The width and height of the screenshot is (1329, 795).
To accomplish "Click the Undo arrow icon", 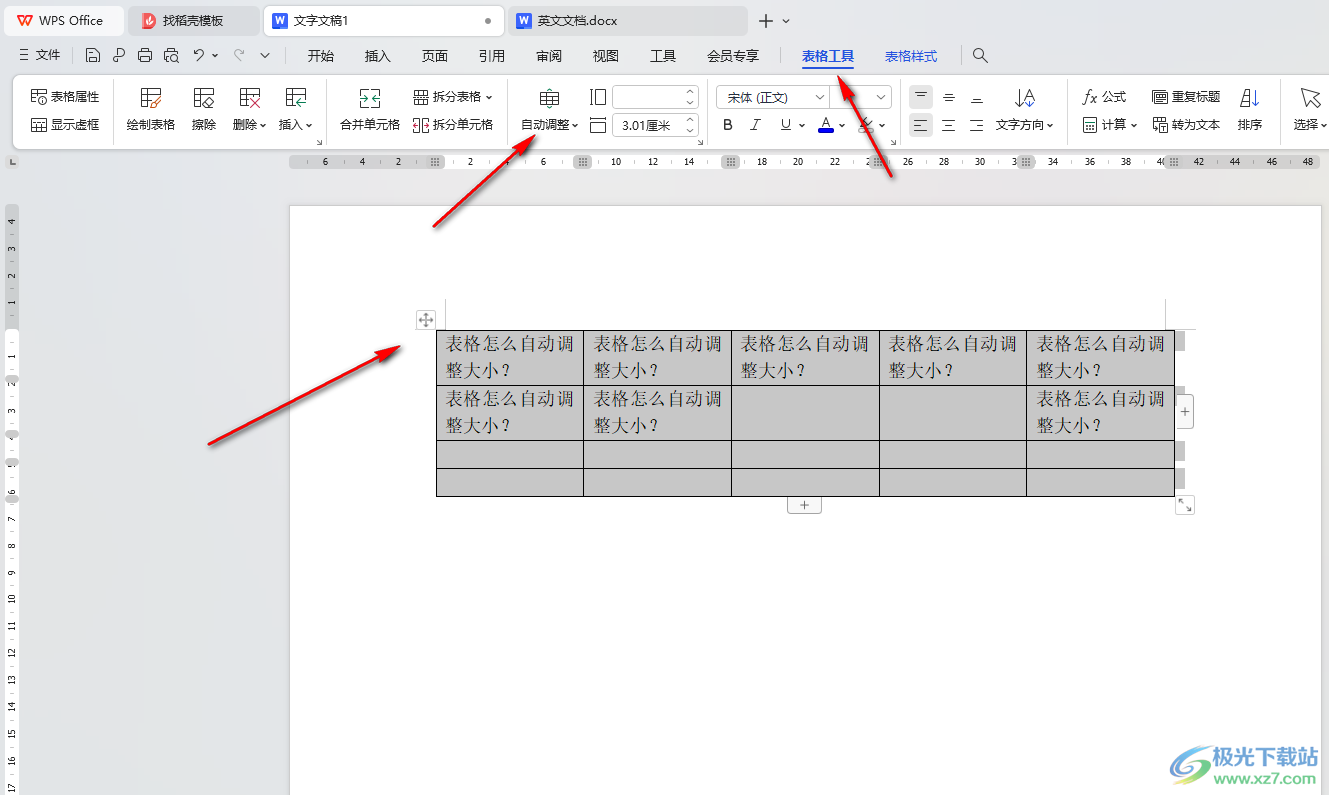I will 199,56.
